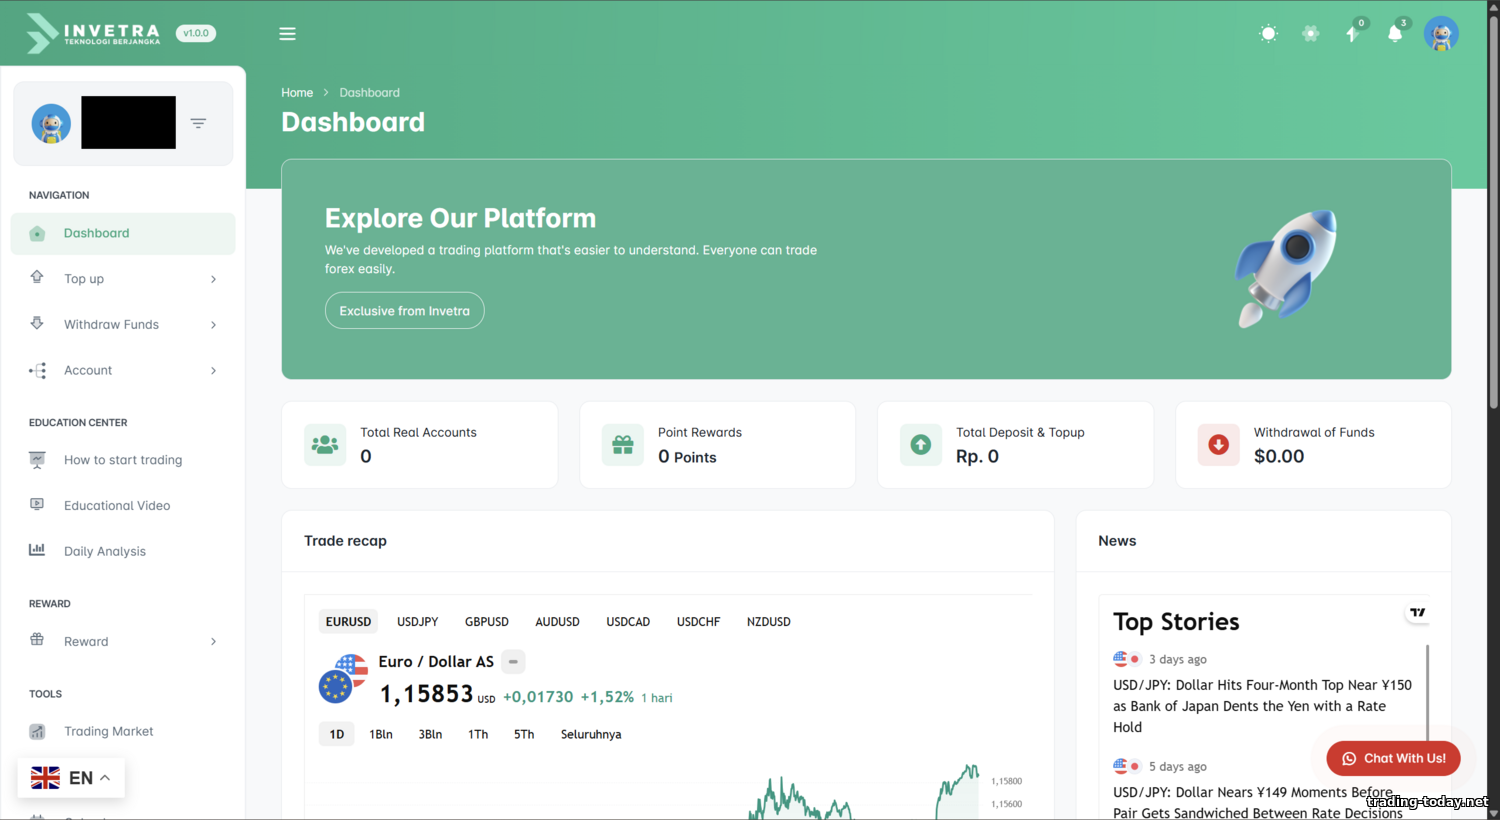Open notifications bell icon
1500x820 pixels.
[1394, 34]
